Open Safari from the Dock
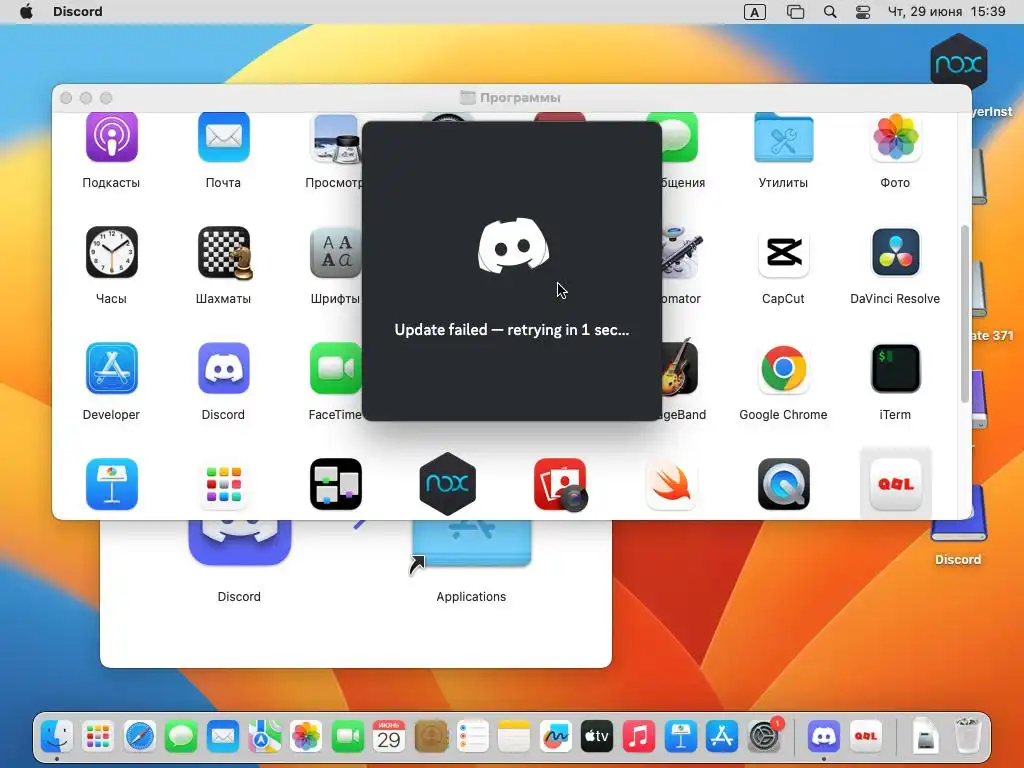 [140, 737]
